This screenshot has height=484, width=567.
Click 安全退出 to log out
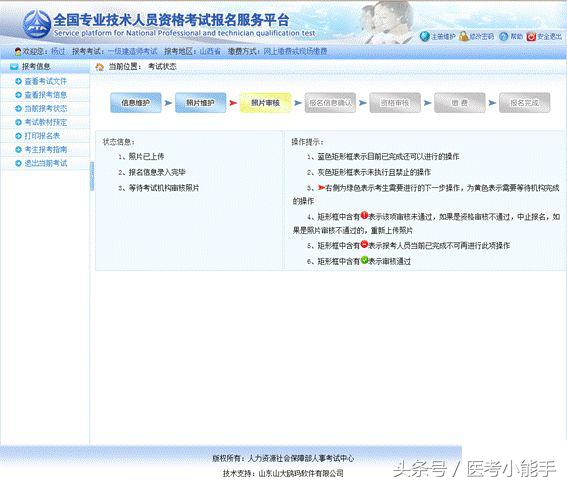(x=549, y=37)
